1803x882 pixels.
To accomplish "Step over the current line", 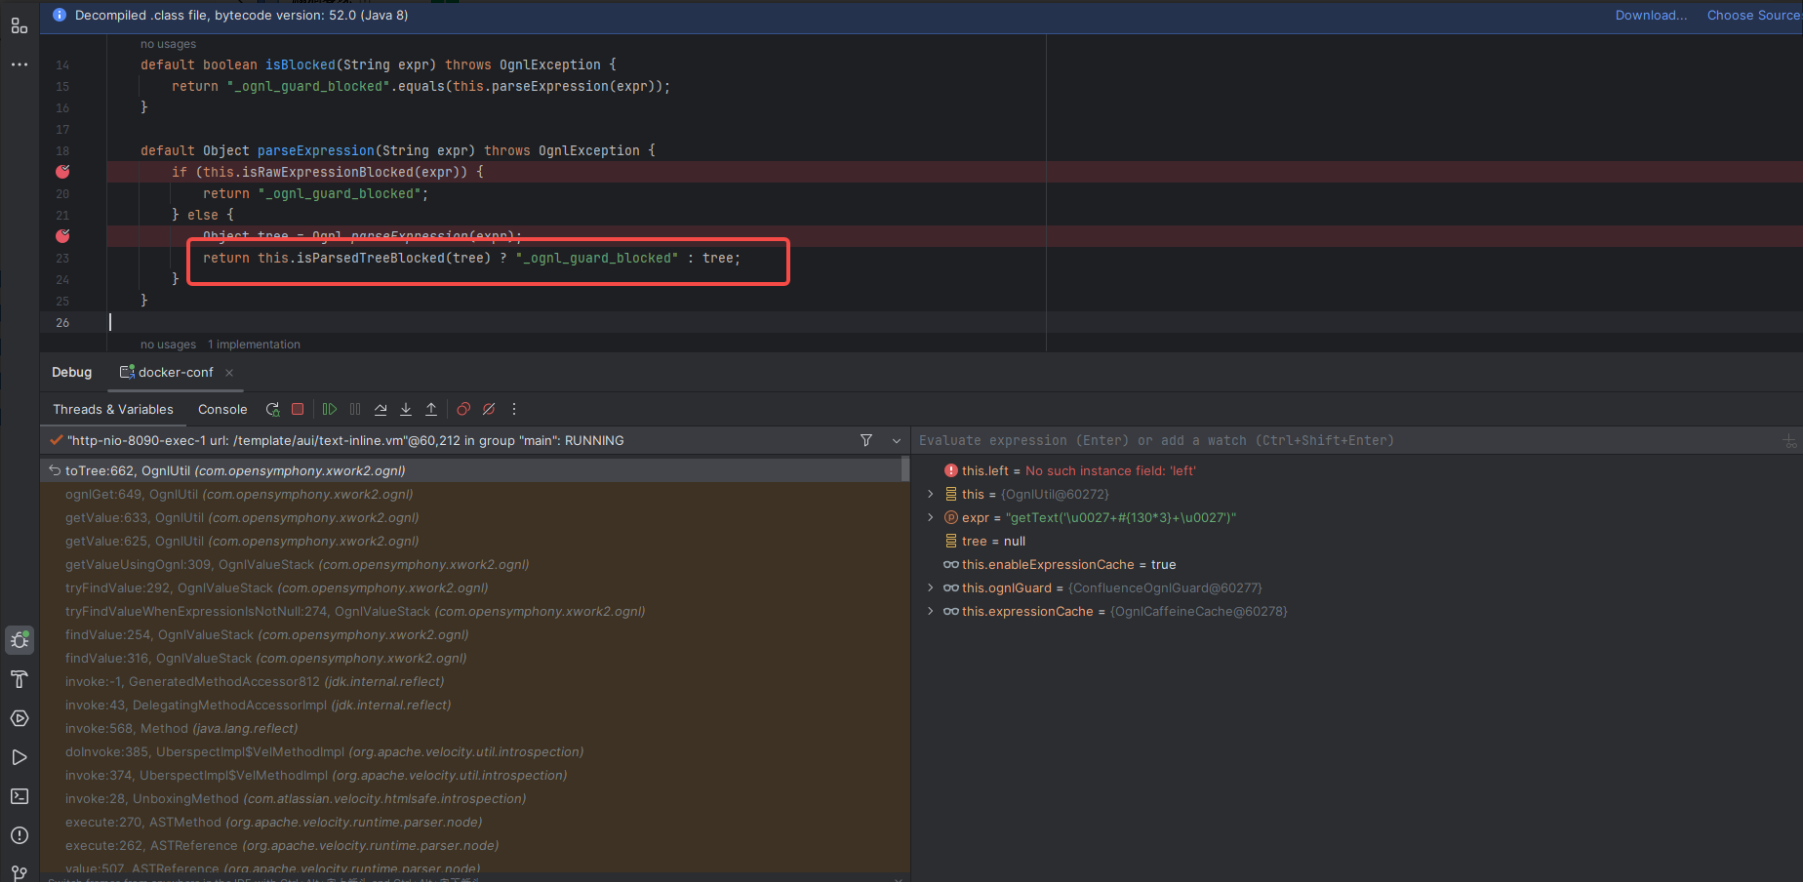I will 381,409.
